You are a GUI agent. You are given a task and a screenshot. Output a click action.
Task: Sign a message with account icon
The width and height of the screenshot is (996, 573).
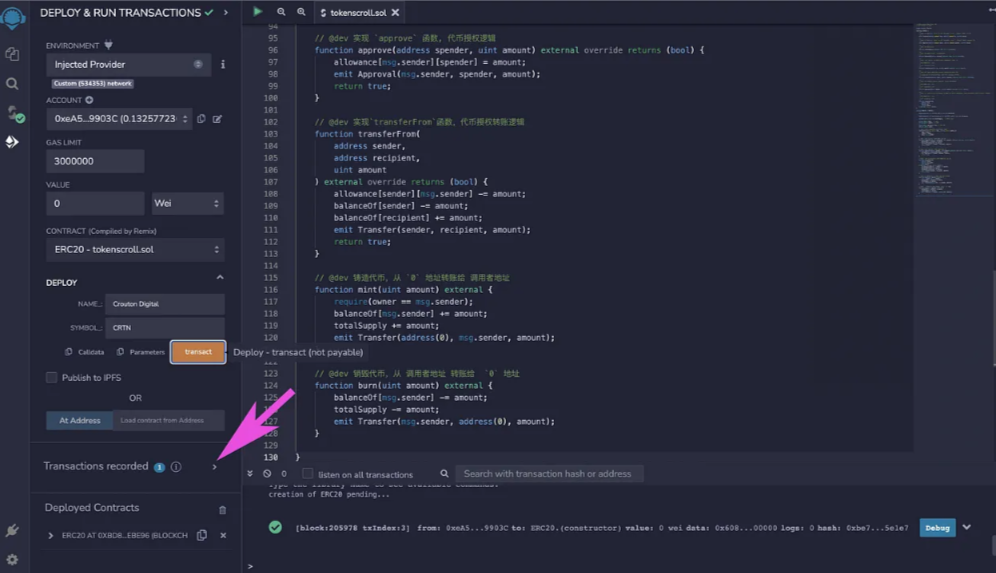click(217, 119)
